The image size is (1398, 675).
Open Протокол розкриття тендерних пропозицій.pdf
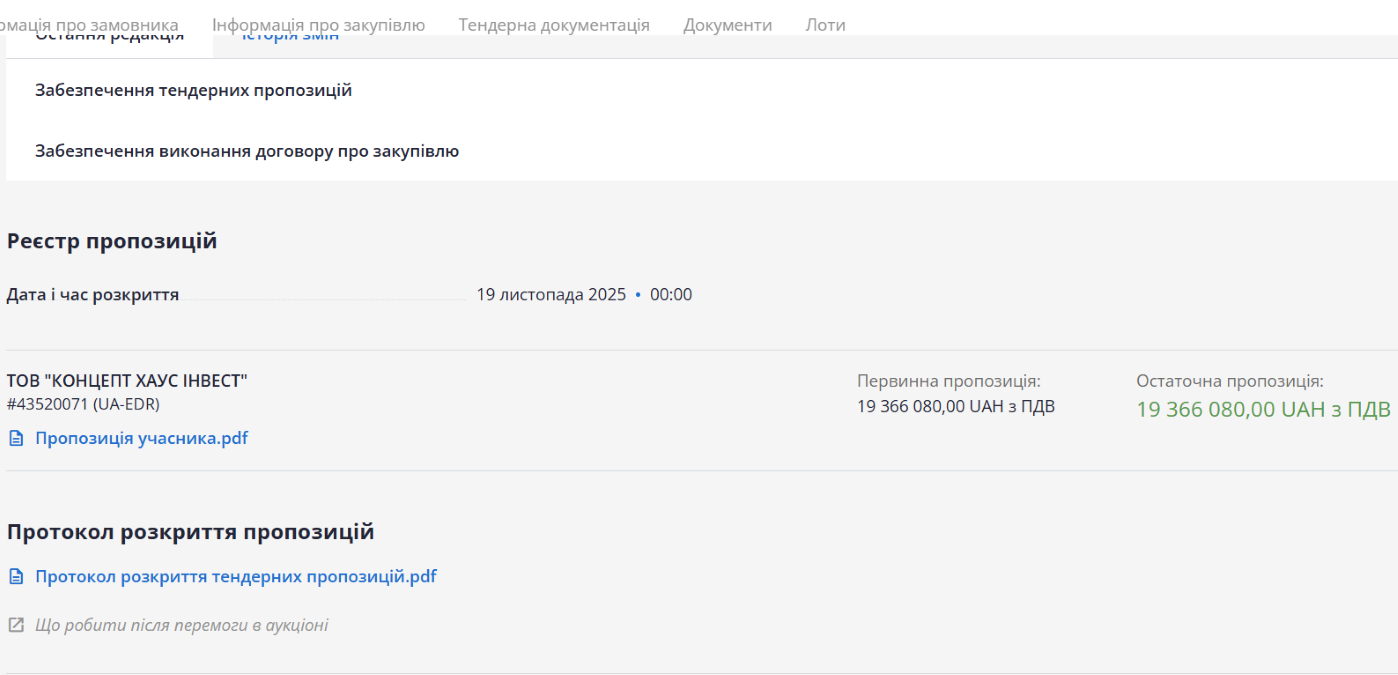pyautogui.click(x=236, y=577)
